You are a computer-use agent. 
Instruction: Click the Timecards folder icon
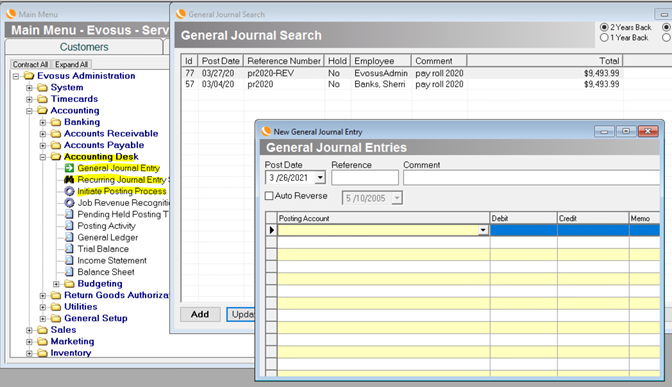click(x=42, y=99)
